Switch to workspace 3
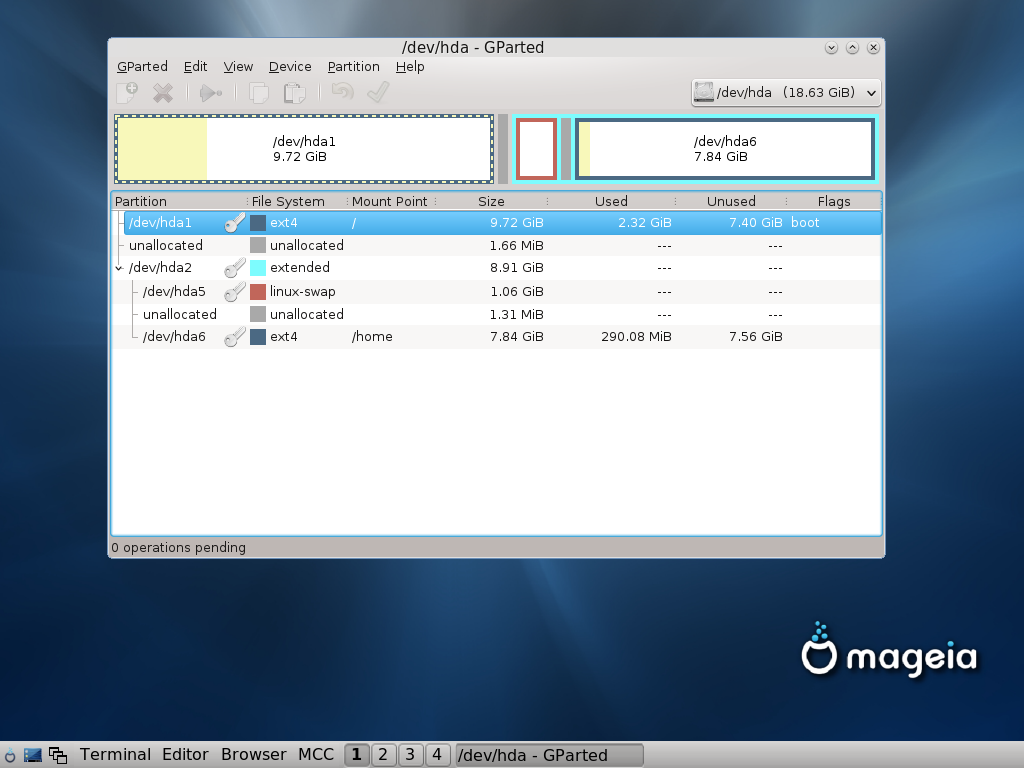The height and width of the screenshot is (768, 1024). coord(410,755)
